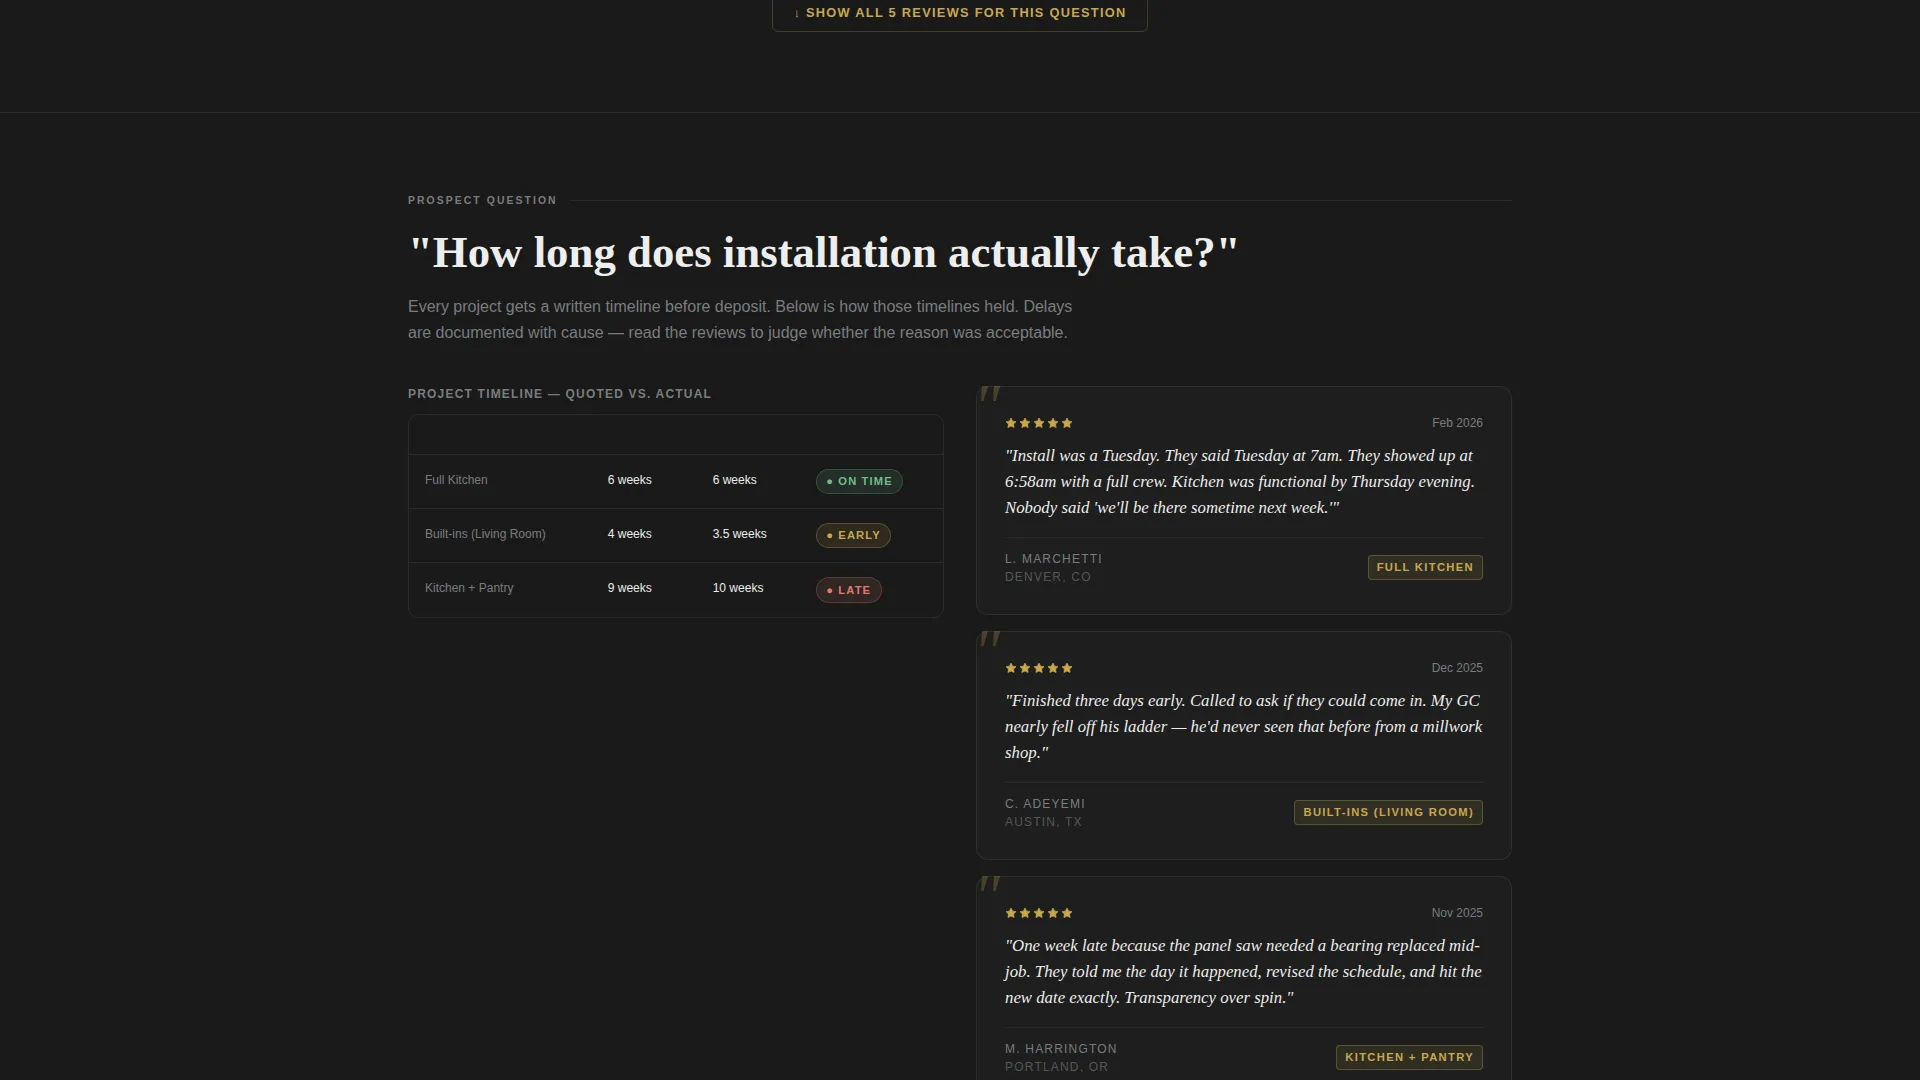
Task: Click star rating on Dec 2025 review
Action: (1039, 668)
